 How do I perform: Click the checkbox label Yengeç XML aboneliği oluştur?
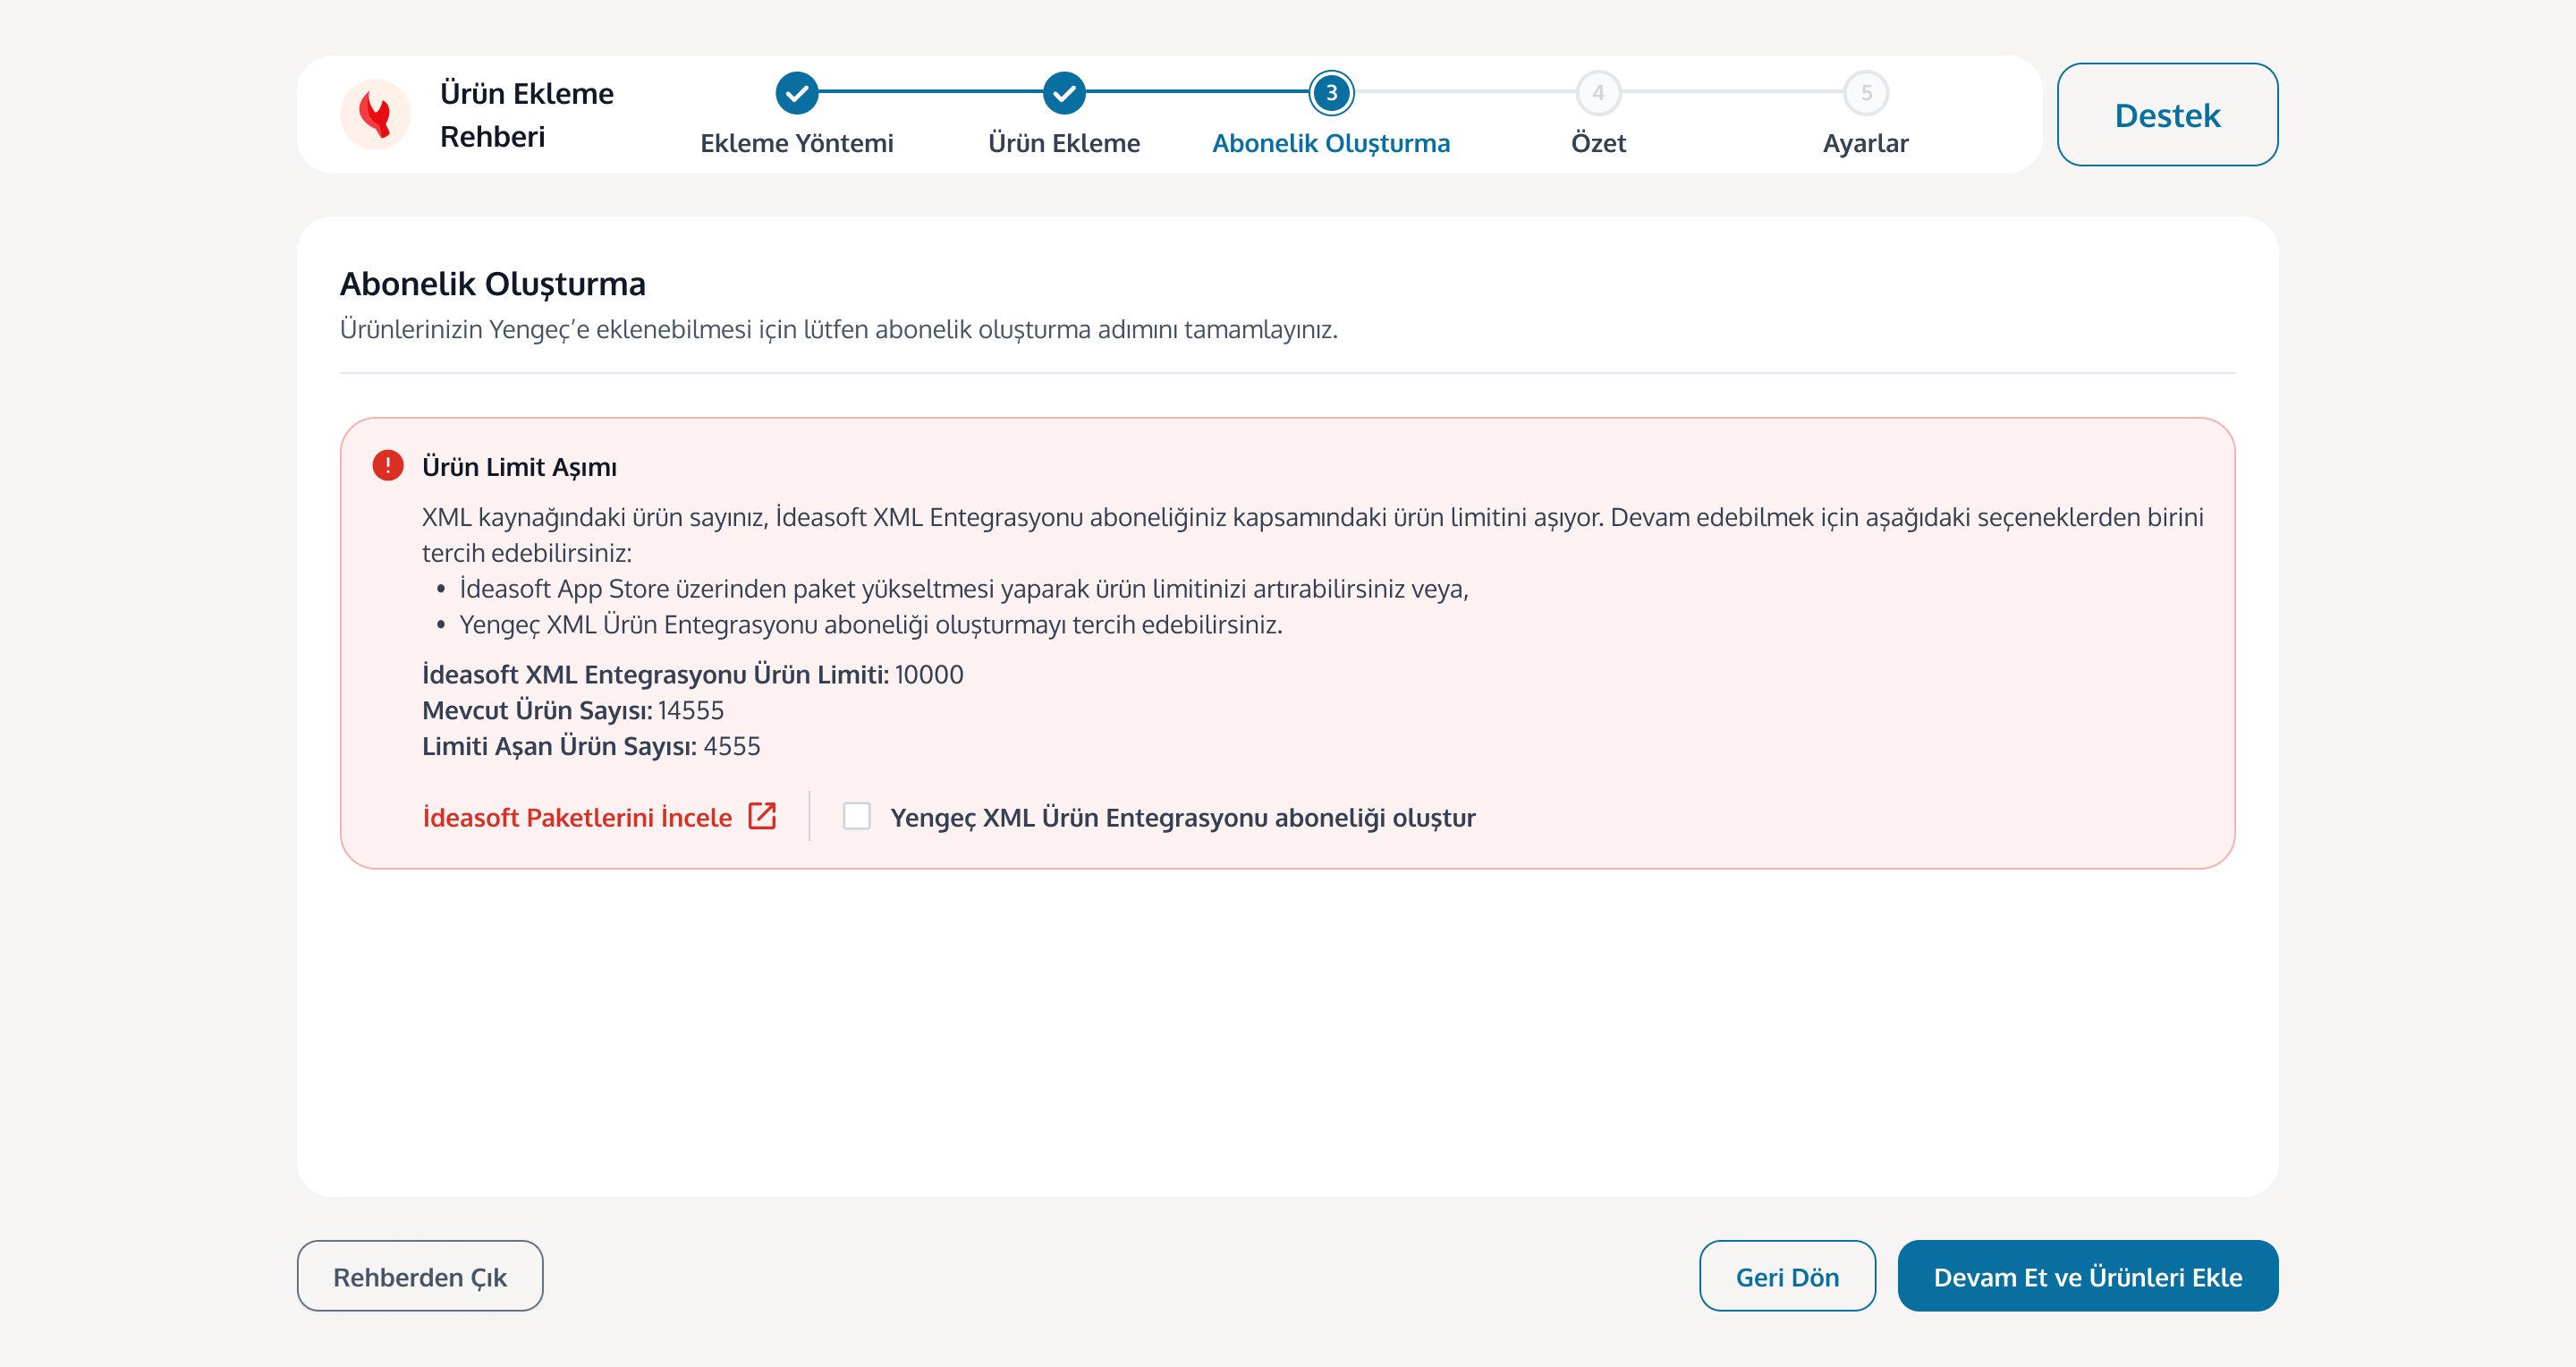tap(1183, 817)
